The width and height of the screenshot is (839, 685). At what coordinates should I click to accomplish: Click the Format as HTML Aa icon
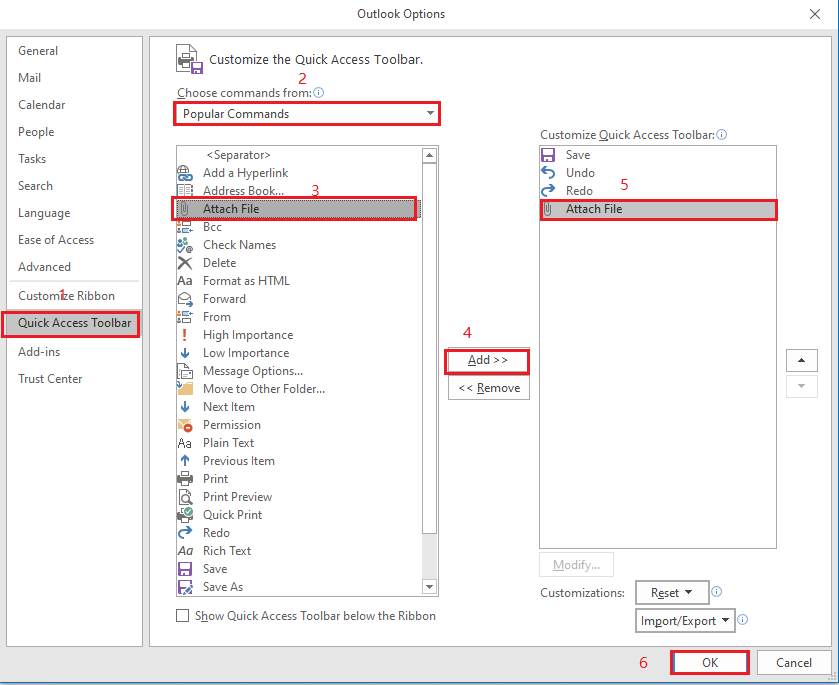[185, 281]
